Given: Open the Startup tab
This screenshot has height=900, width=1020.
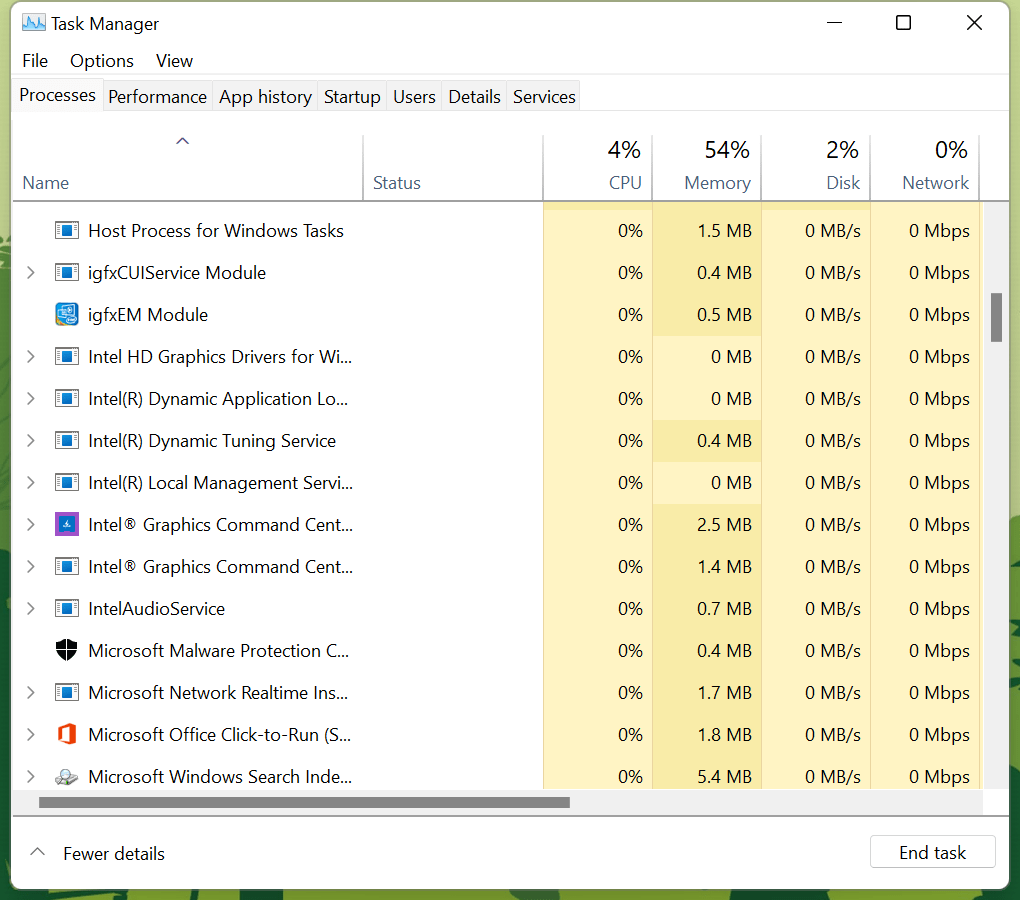Looking at the screenshot, I should point(352,97).
